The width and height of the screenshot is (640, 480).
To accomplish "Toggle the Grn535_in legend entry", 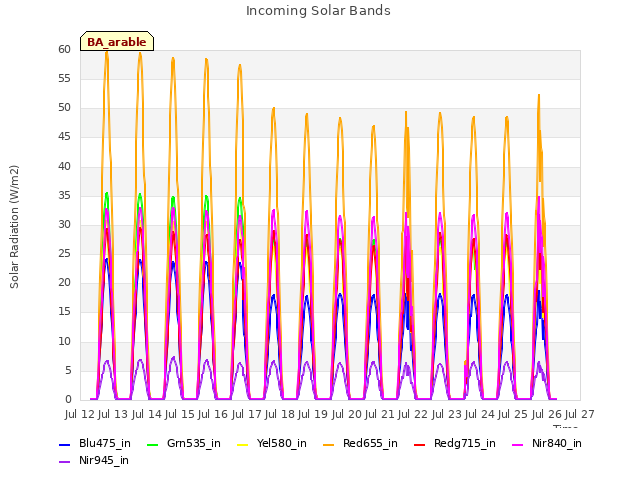I will pyautogui.click(x=184, y=444).
